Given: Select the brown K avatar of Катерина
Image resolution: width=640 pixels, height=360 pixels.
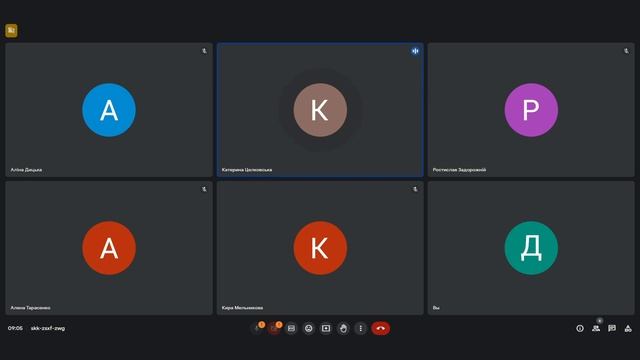Looking at the screenshot, I should tap(320, 110).
